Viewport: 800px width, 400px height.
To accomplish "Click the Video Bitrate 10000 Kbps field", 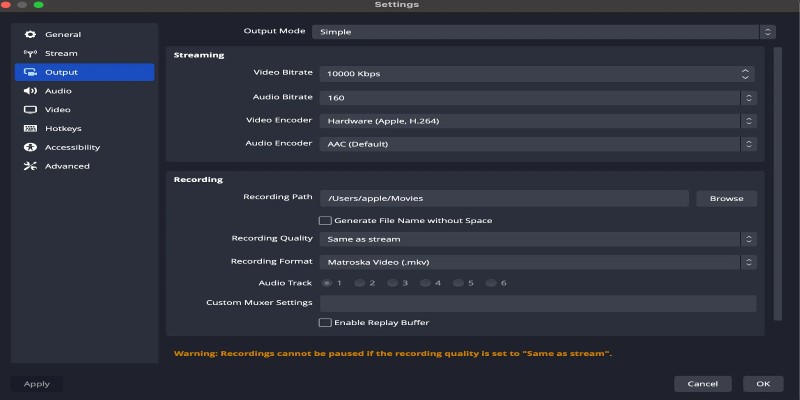I will click(x=537, y=73).
